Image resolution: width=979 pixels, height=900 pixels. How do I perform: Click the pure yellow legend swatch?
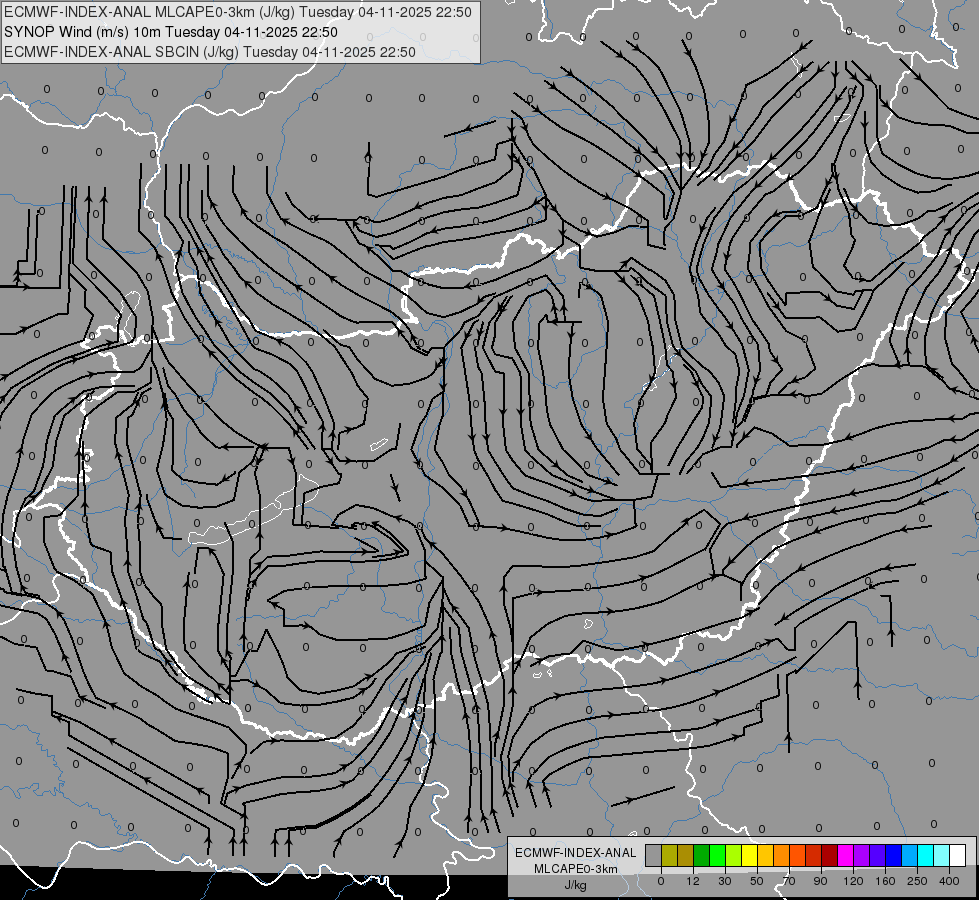pyautogui.click(x=750, y=855)
